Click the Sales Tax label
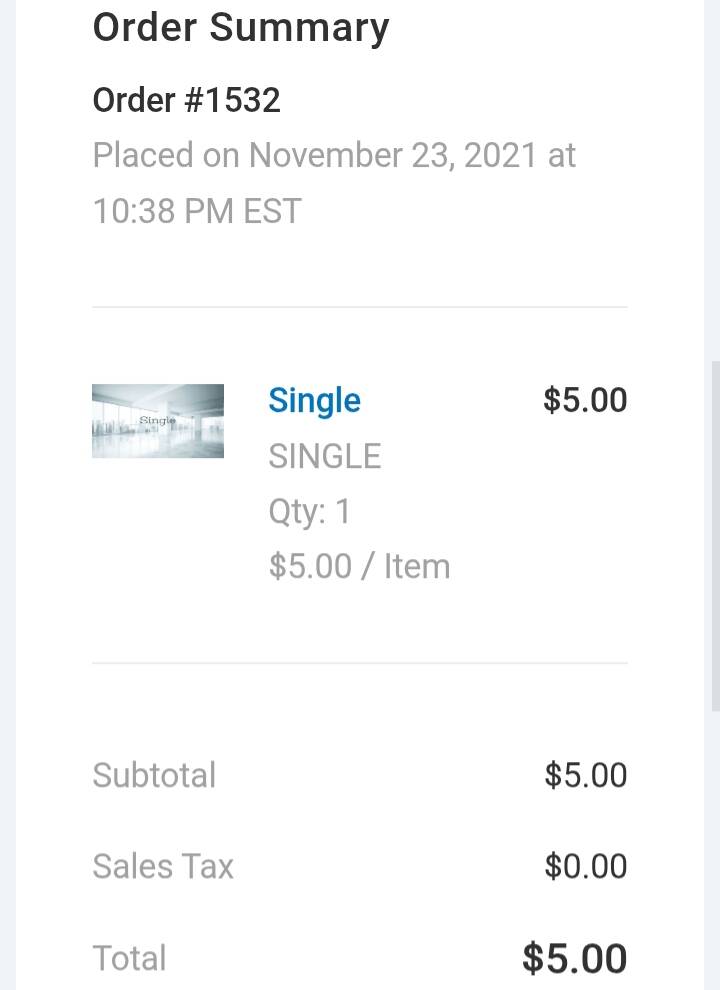This screenshot has height=990, width=720. tap(163, 867)
